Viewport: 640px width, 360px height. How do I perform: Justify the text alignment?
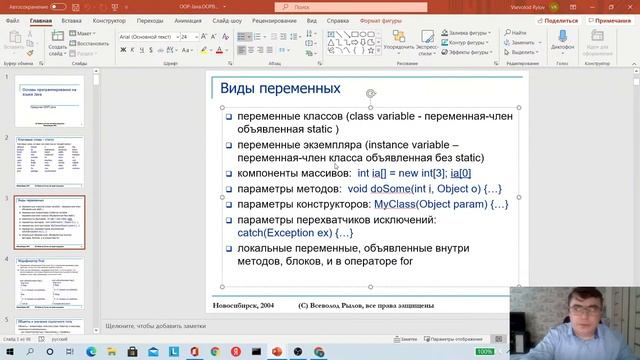(269, 50)
